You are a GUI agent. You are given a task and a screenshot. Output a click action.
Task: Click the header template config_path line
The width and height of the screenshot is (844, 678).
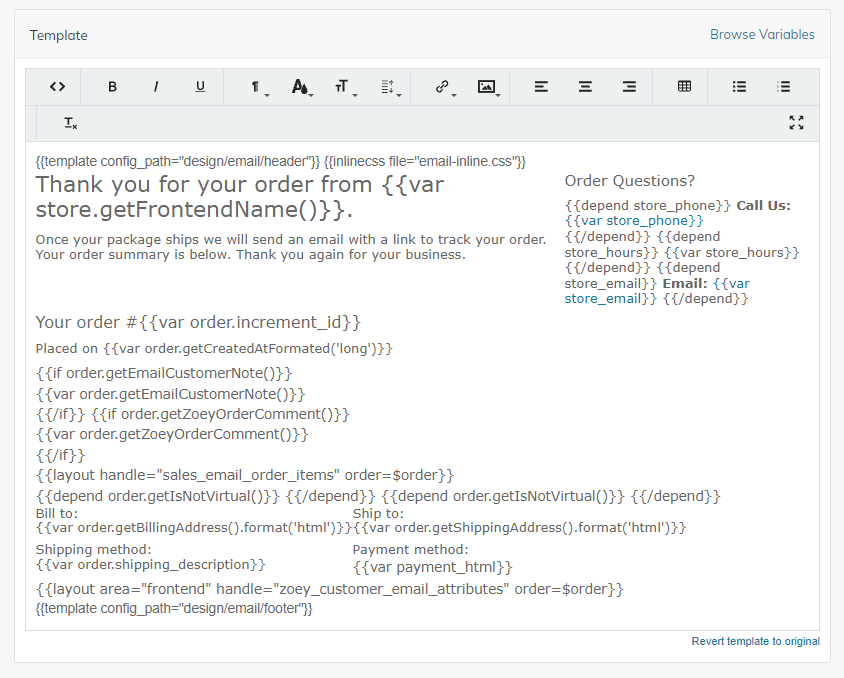pos(178,161)
